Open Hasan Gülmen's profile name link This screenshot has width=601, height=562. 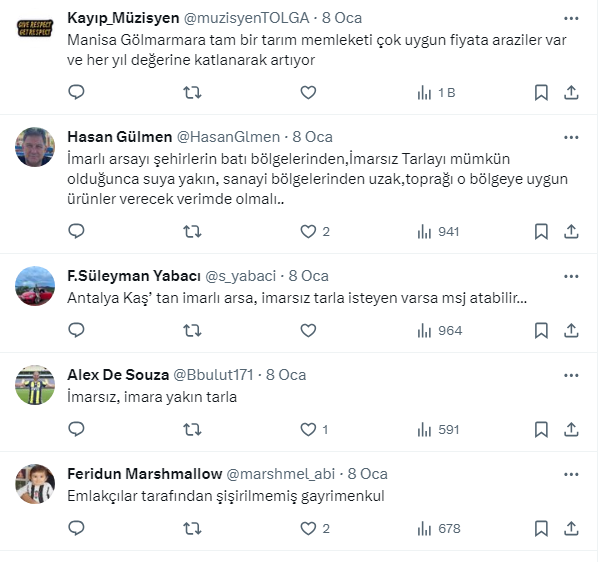point(119,137)
